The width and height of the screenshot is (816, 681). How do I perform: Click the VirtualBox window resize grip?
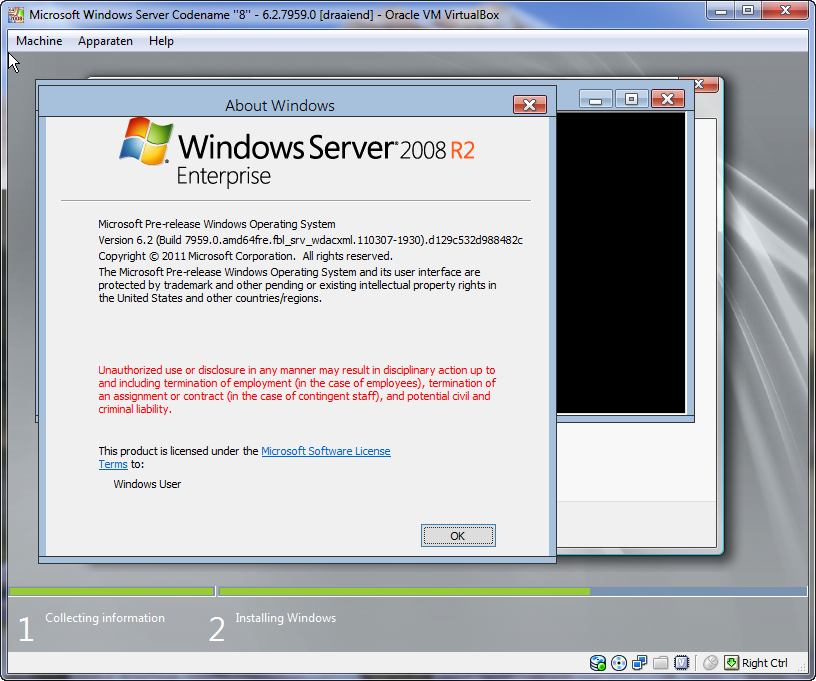pyautogui.click(x=802, y=666)
